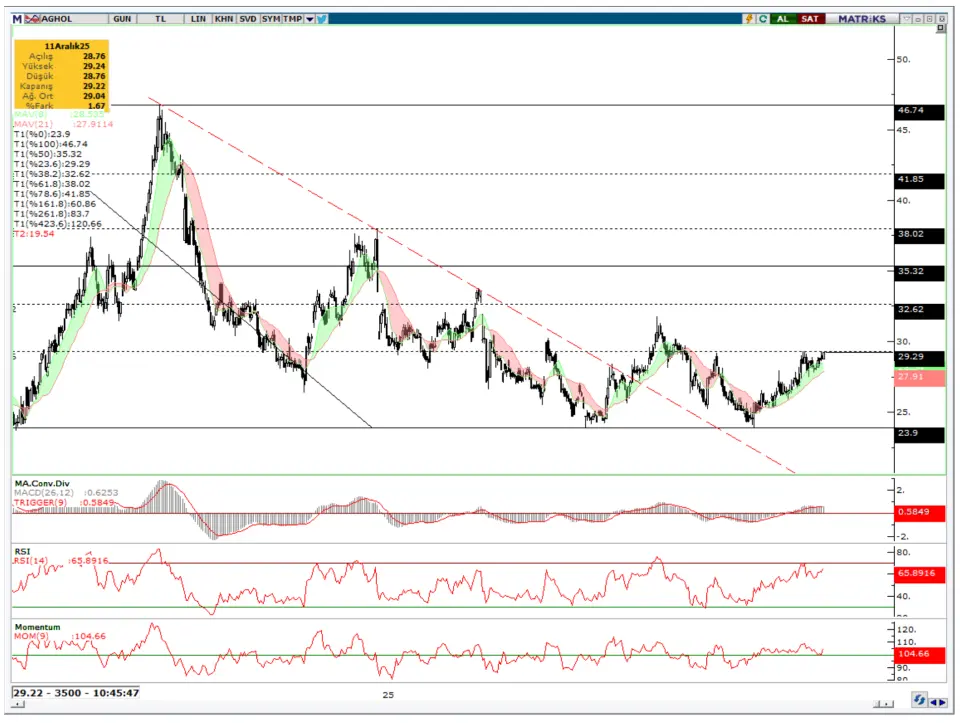Select the TMP toolbar item
This screenshot has width=960, height=723.
pyautogui.click(x=293, y=19)
